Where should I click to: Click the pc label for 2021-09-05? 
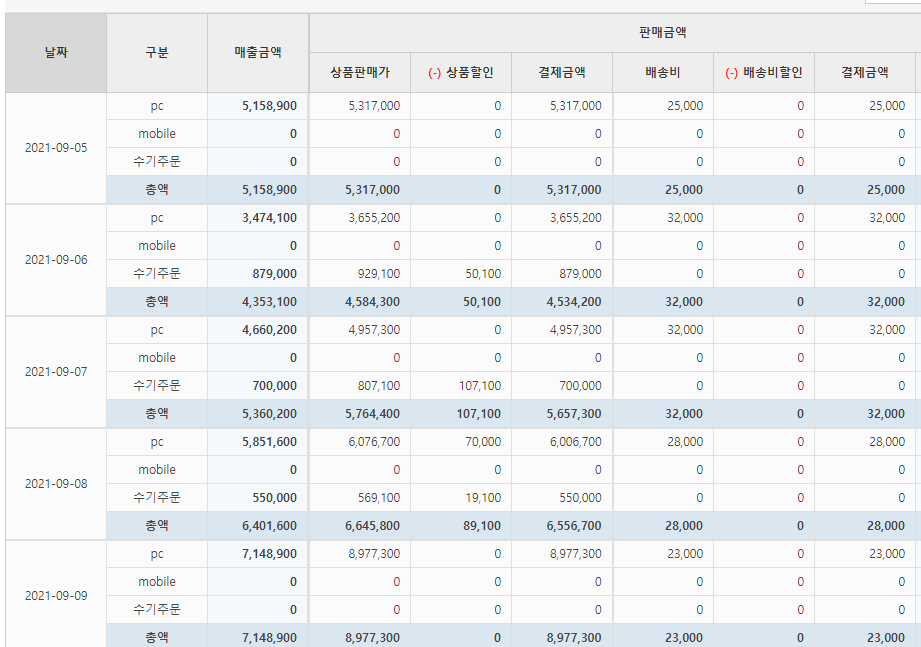coord(157,106)
